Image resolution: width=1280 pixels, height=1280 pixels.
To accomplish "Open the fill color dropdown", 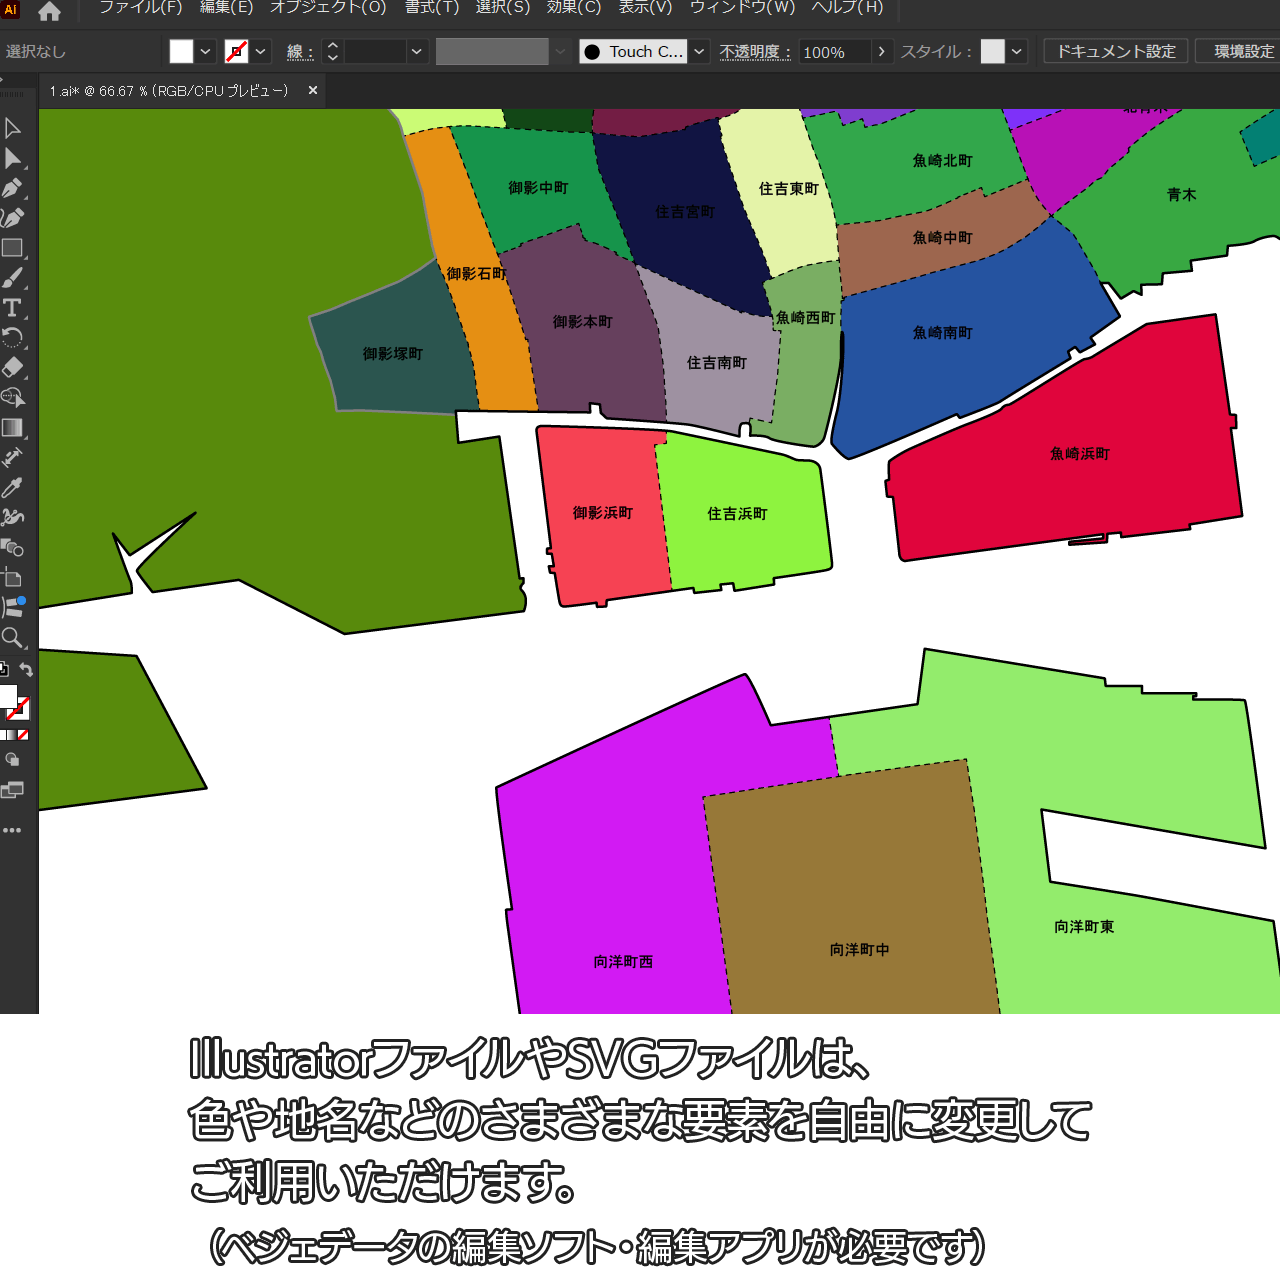I will pos(206,52).
